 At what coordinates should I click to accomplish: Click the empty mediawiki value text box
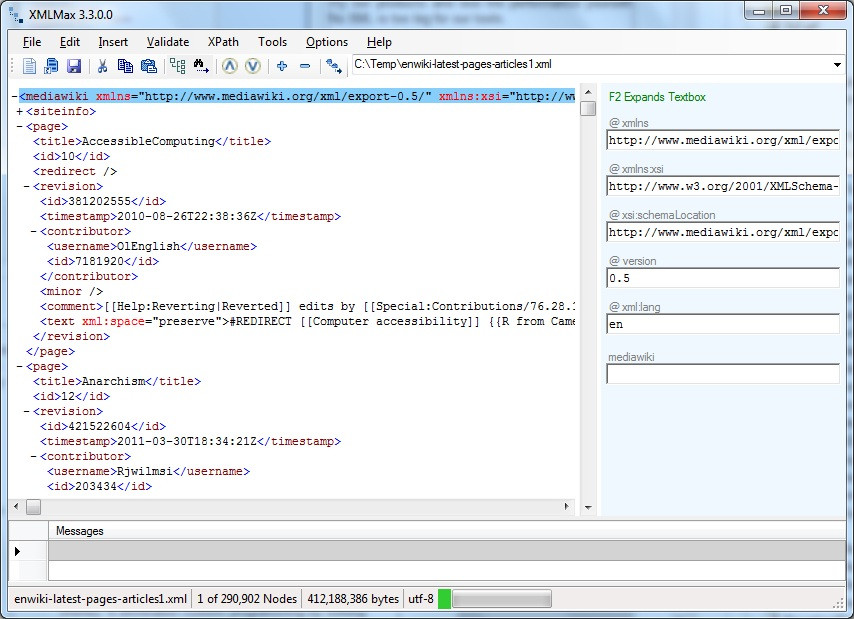(723, 374)
